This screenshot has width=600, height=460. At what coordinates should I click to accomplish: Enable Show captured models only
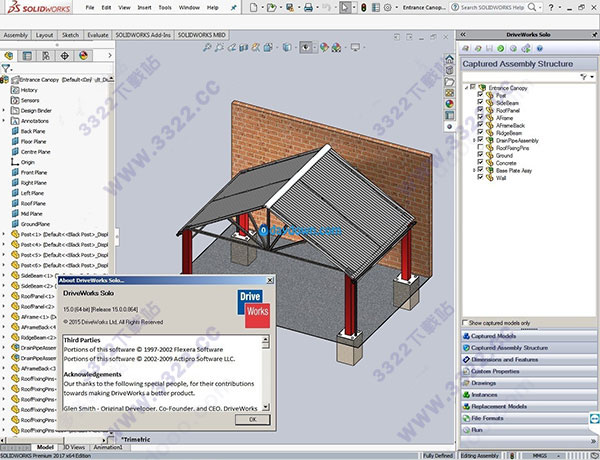pos(466,323)
